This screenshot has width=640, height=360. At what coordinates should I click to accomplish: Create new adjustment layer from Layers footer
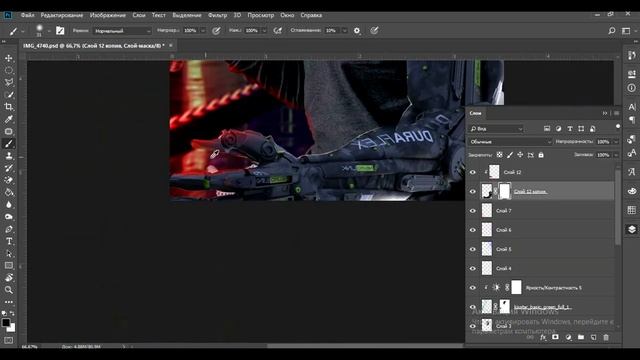pyautogui.click(x=568, y=337)
